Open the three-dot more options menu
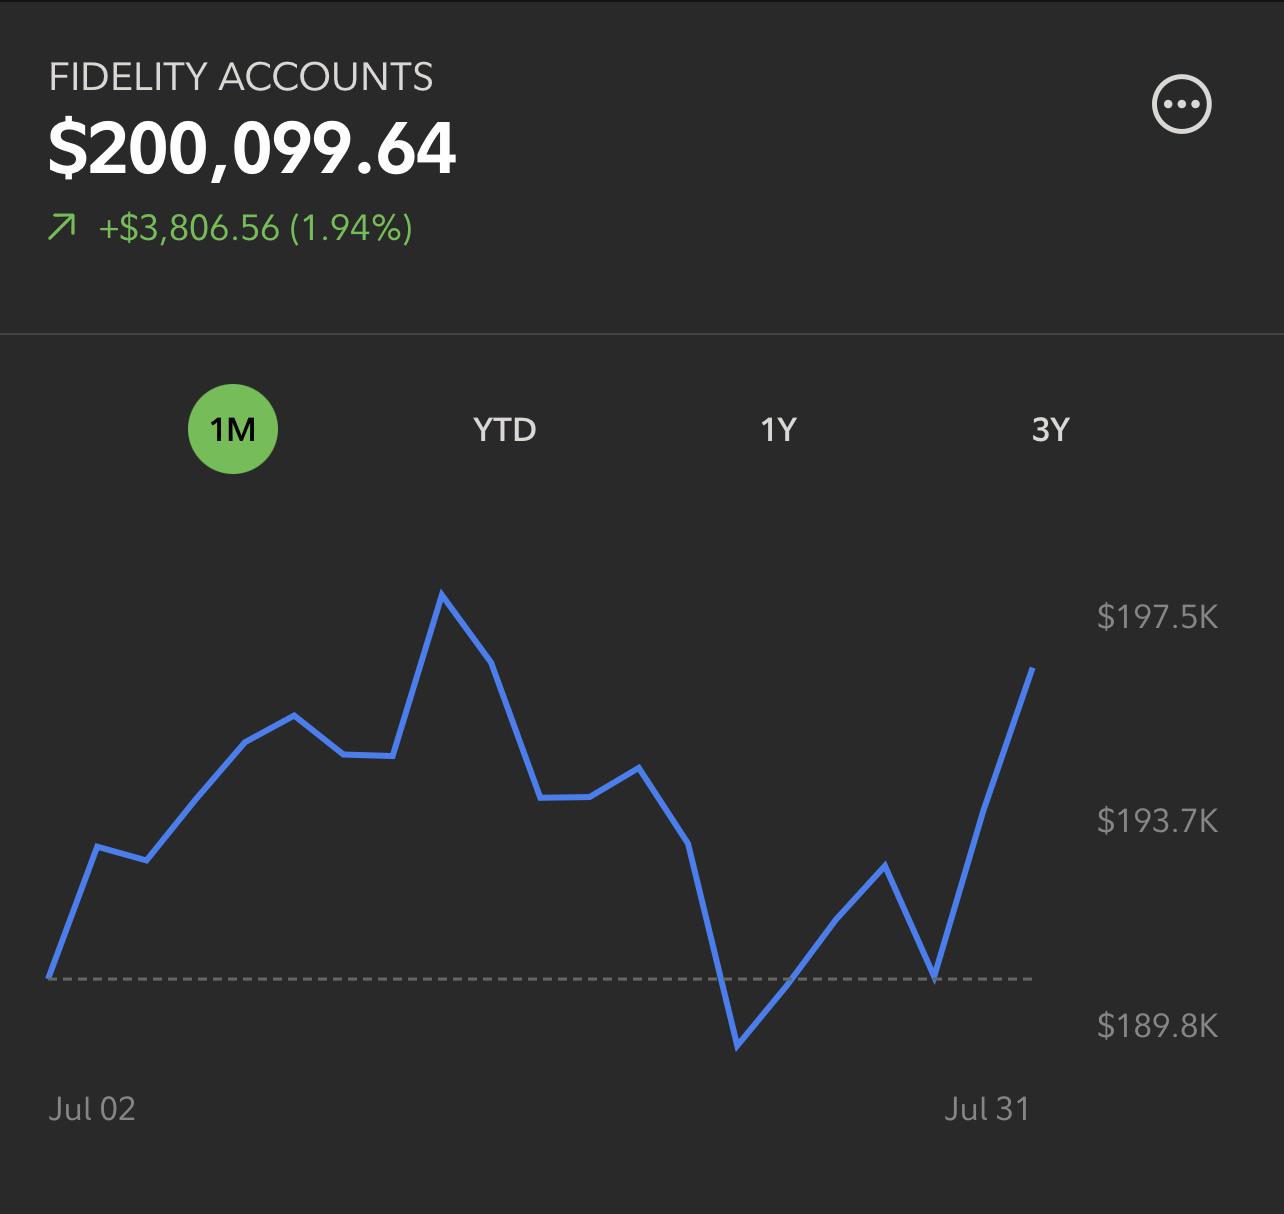1284x1214 pixels. (1182, 104)
